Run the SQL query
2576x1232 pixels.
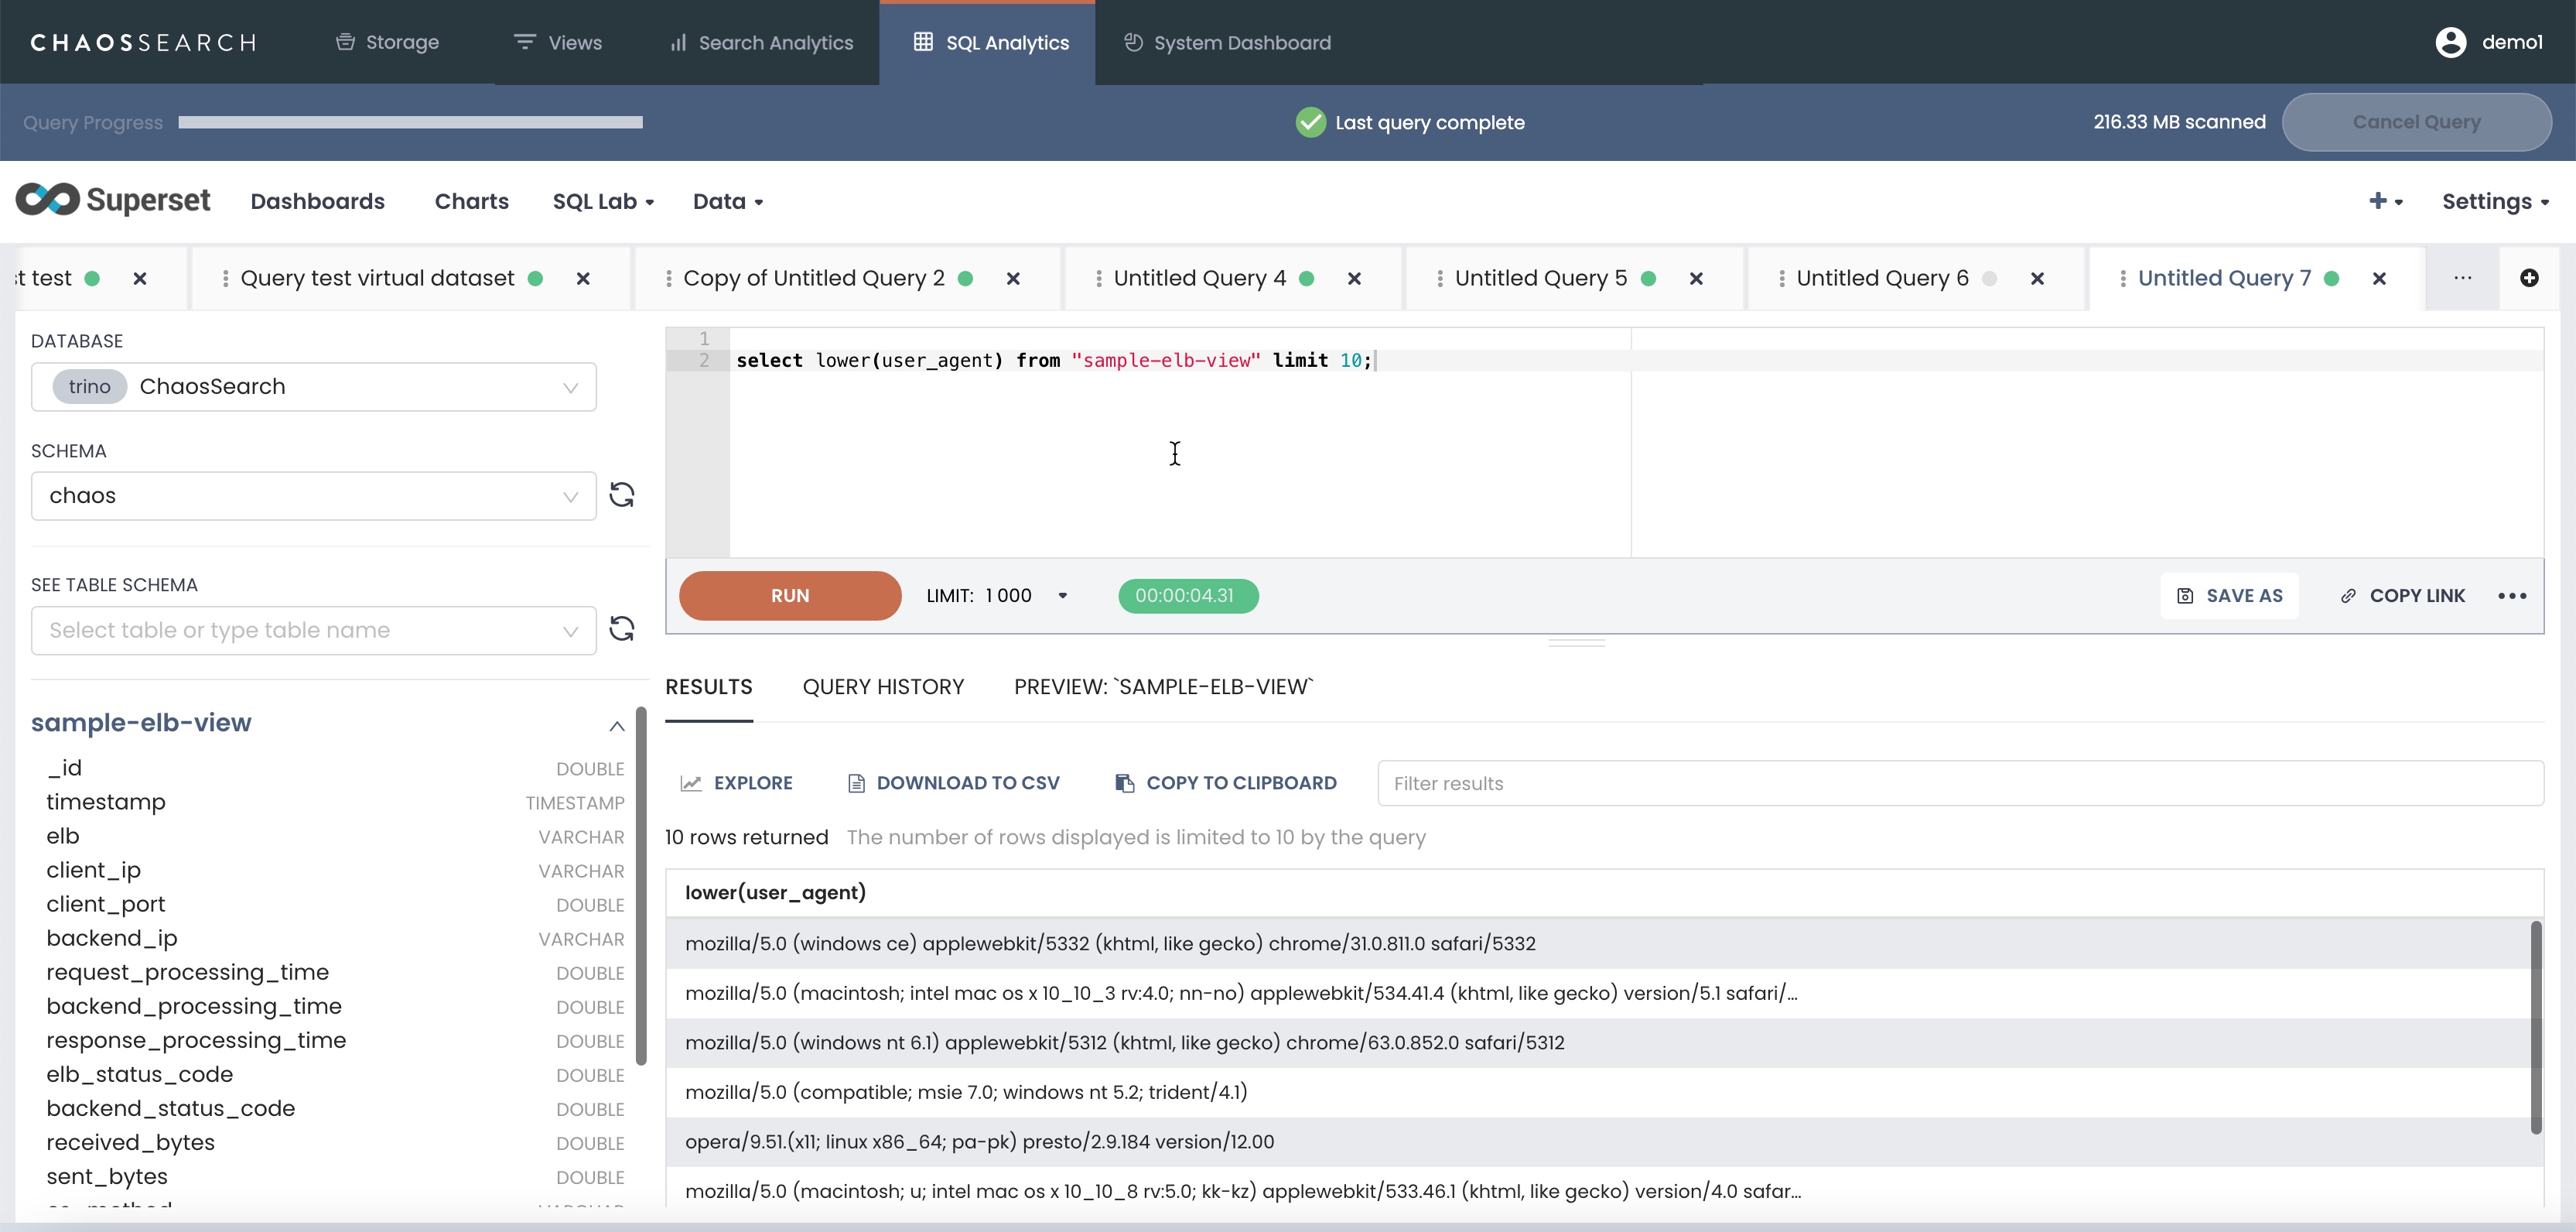789,596
